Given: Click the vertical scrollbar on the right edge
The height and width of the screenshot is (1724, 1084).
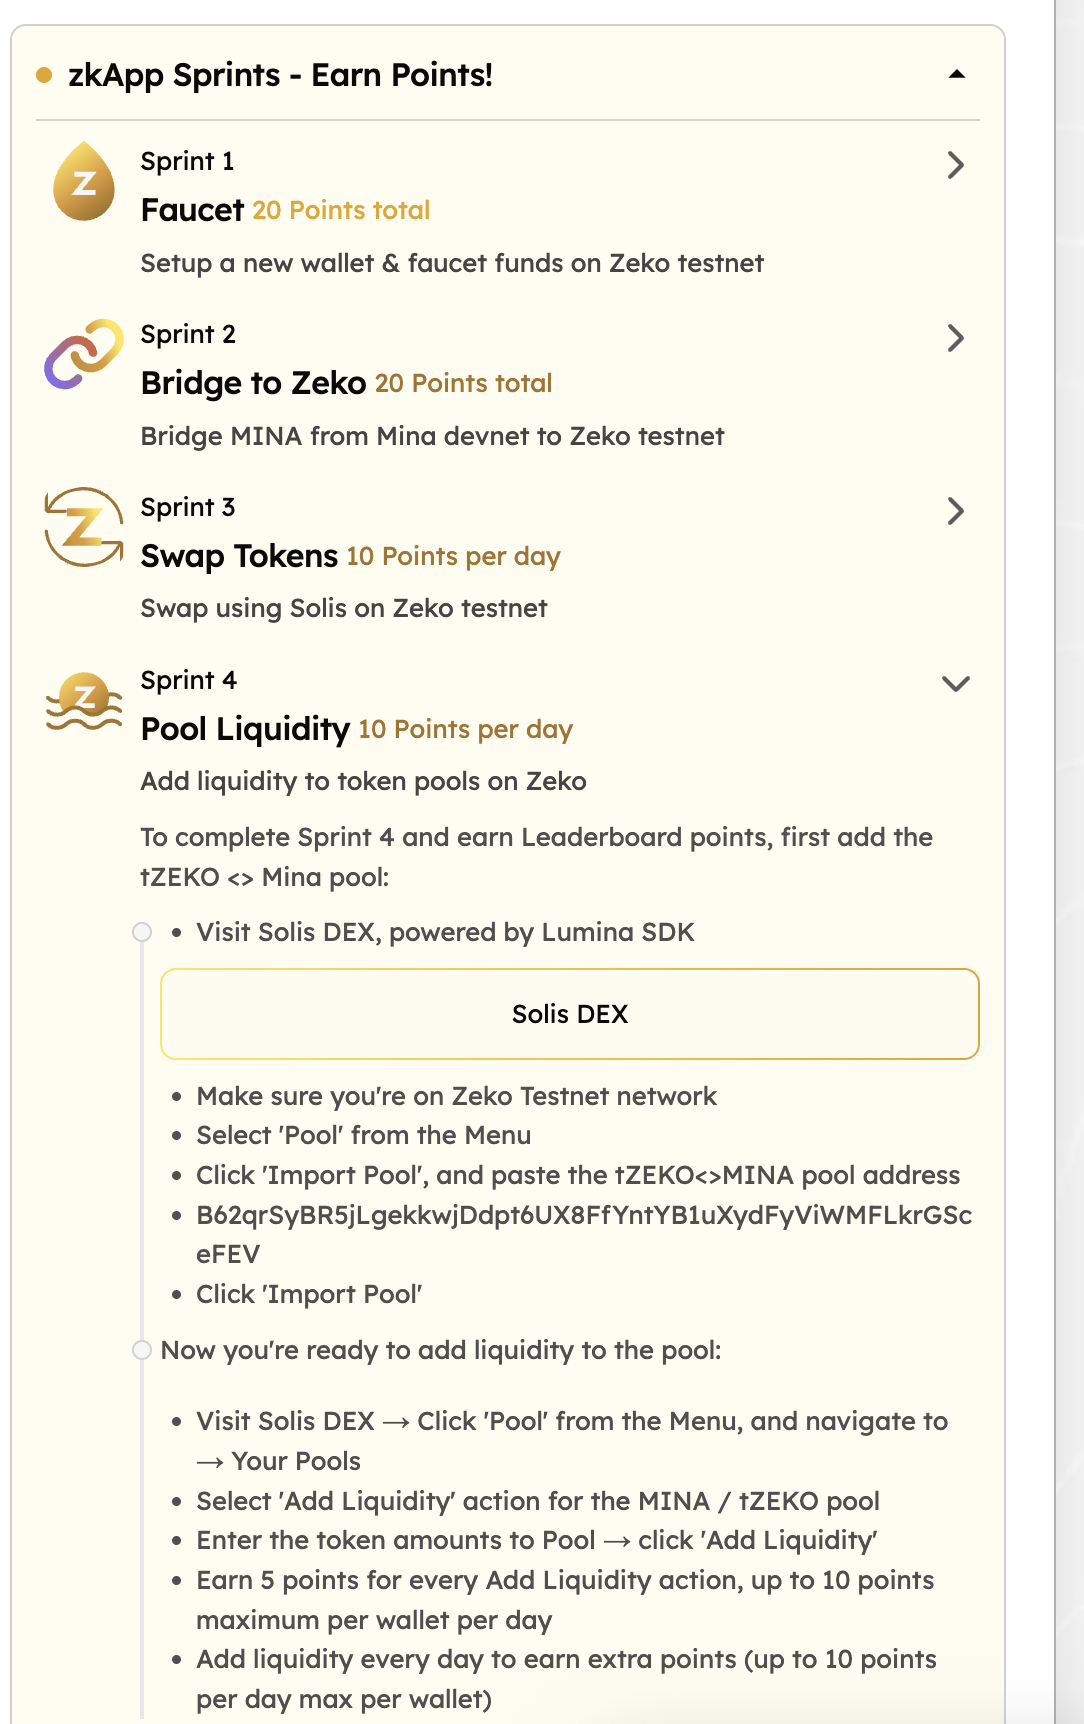Looking at the screenshot, I should tap(1069, 860).
